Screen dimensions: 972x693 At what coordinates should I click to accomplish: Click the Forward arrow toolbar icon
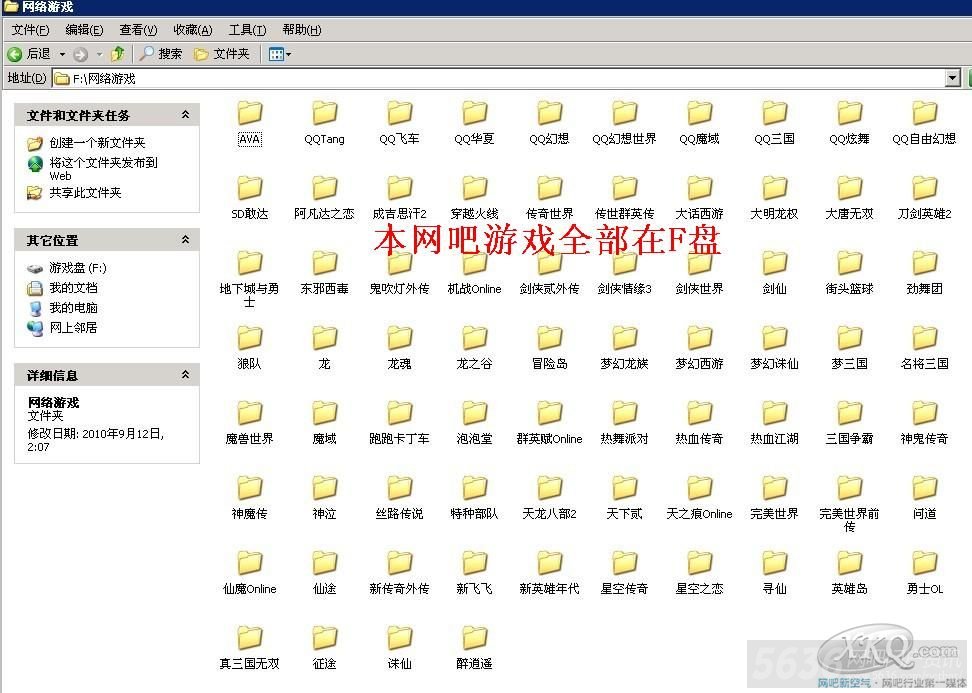coord(80,55)
